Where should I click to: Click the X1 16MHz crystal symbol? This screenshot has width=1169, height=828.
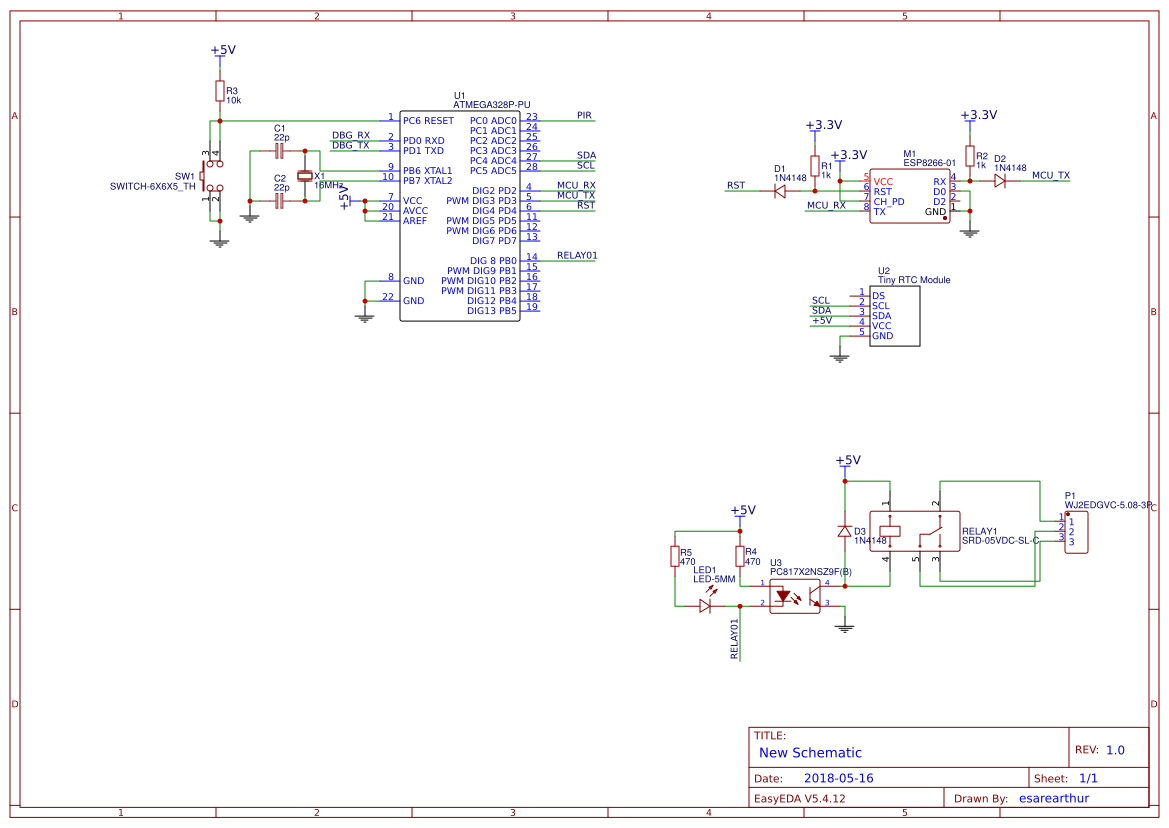coord(306,176)
